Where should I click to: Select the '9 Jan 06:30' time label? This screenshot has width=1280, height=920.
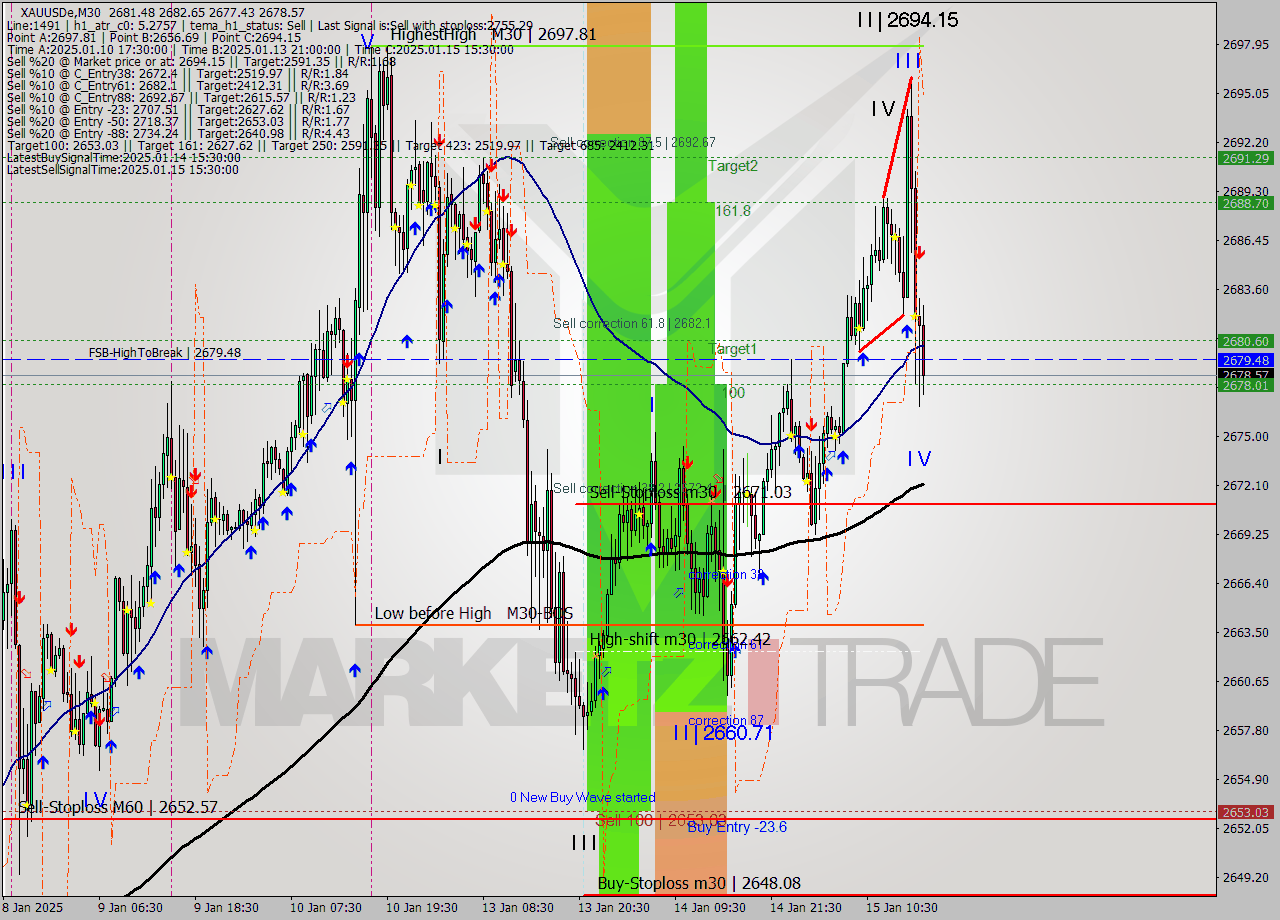(x=131, y=908)
